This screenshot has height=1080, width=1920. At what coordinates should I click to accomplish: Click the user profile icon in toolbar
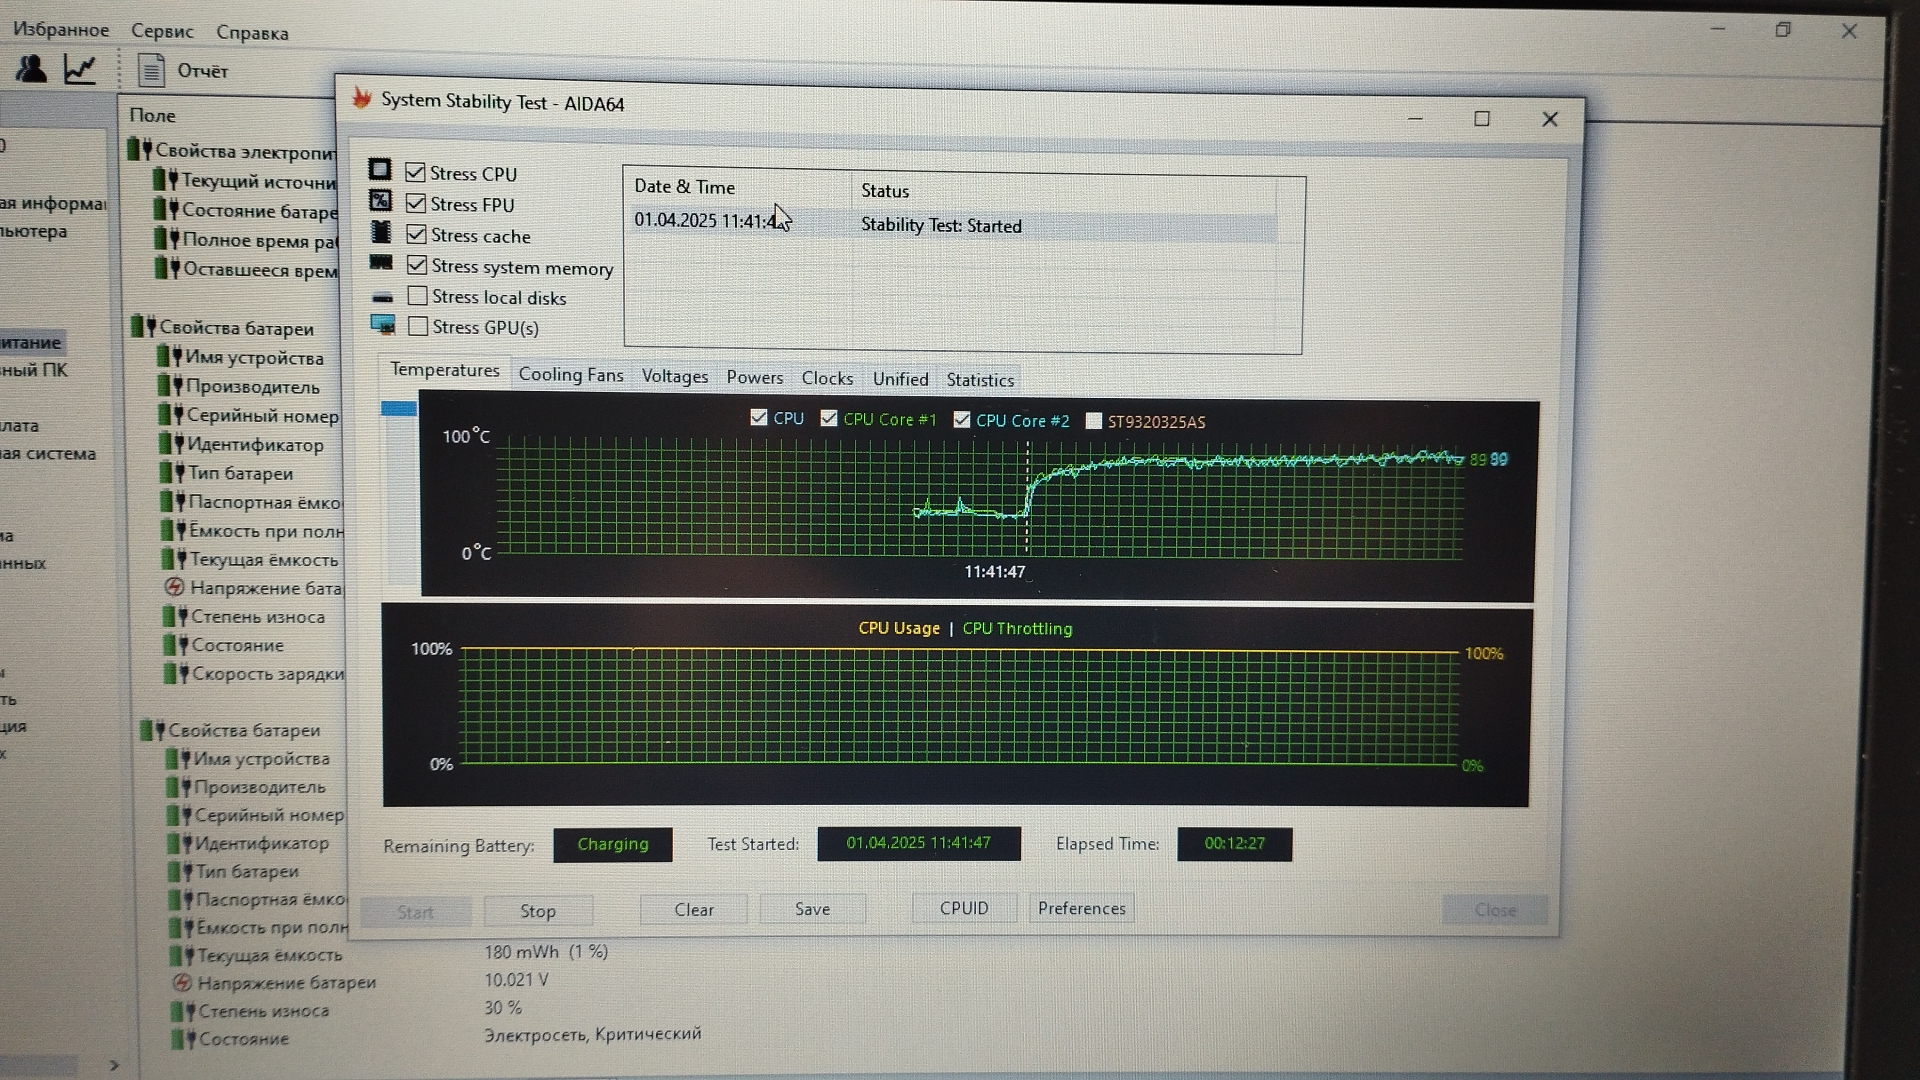[31, 69]
